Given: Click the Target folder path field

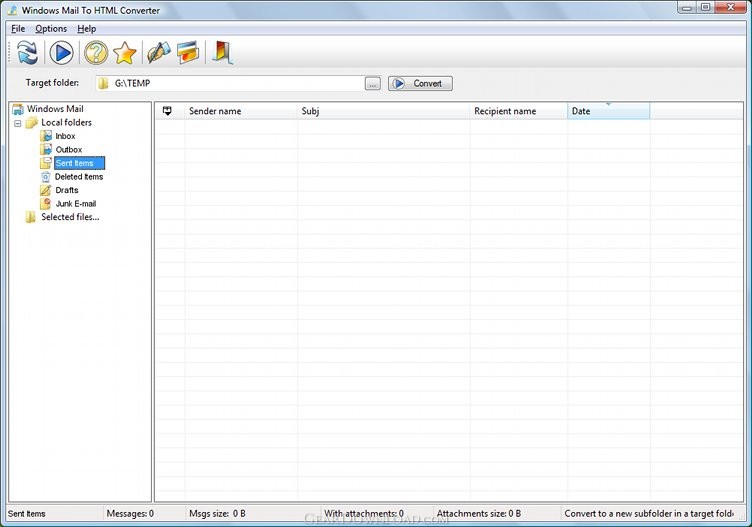Looking at the screenshot, I should pos(230,83).
